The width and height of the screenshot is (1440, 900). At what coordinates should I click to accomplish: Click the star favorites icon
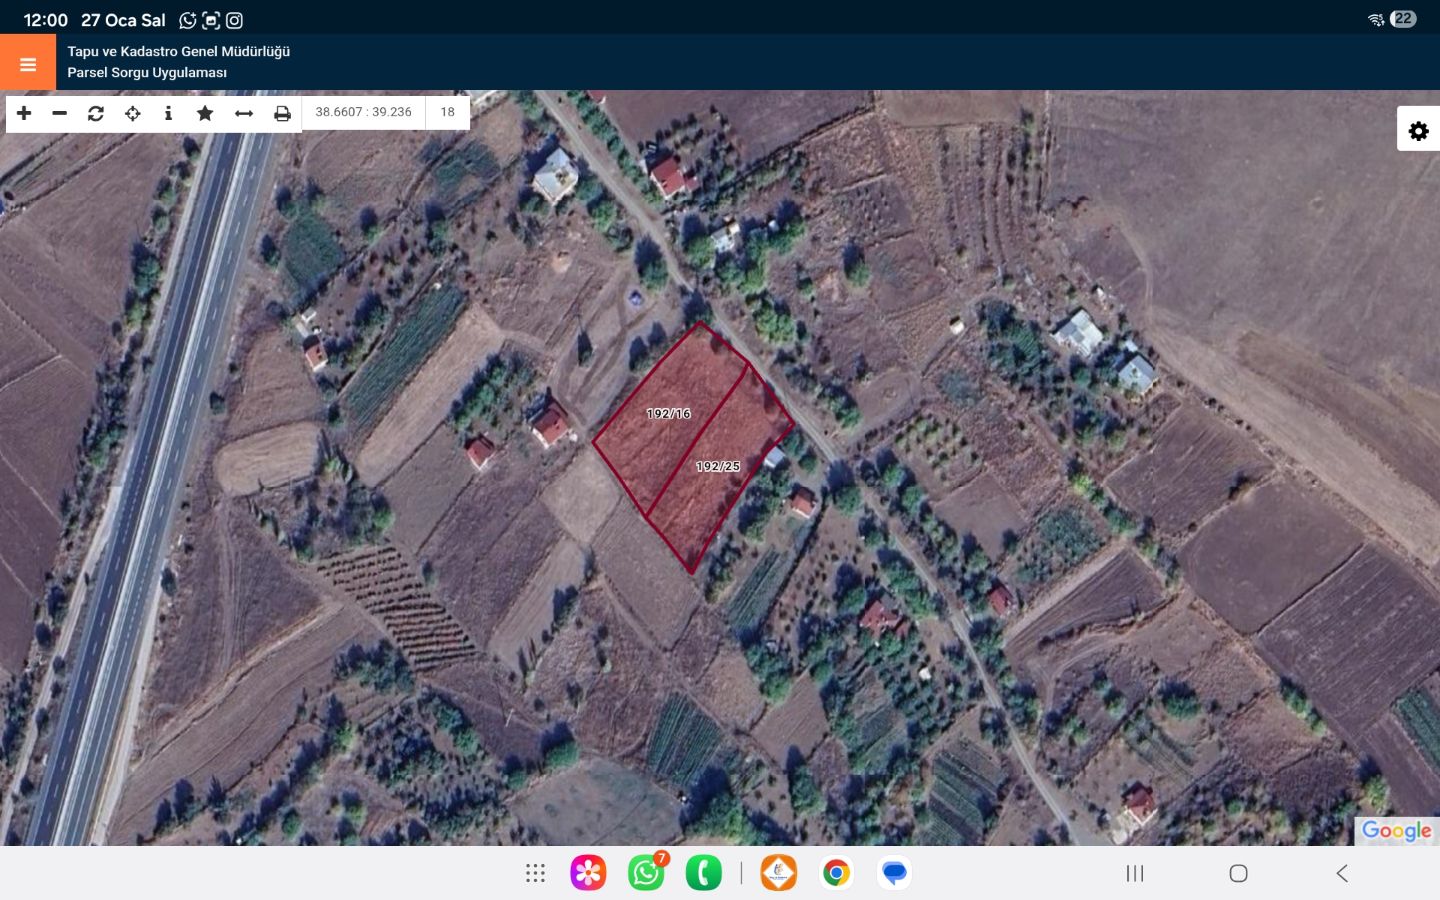tap(205, 113)
